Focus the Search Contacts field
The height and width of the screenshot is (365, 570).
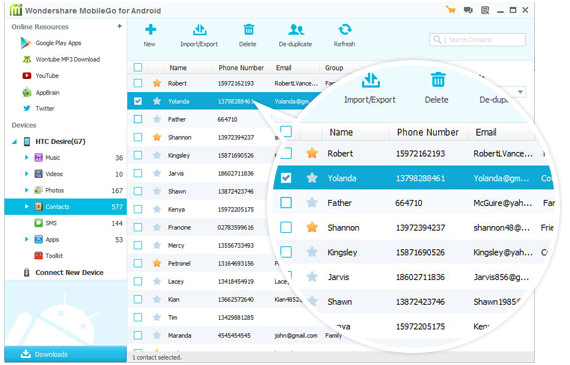[x=477, y=40]
